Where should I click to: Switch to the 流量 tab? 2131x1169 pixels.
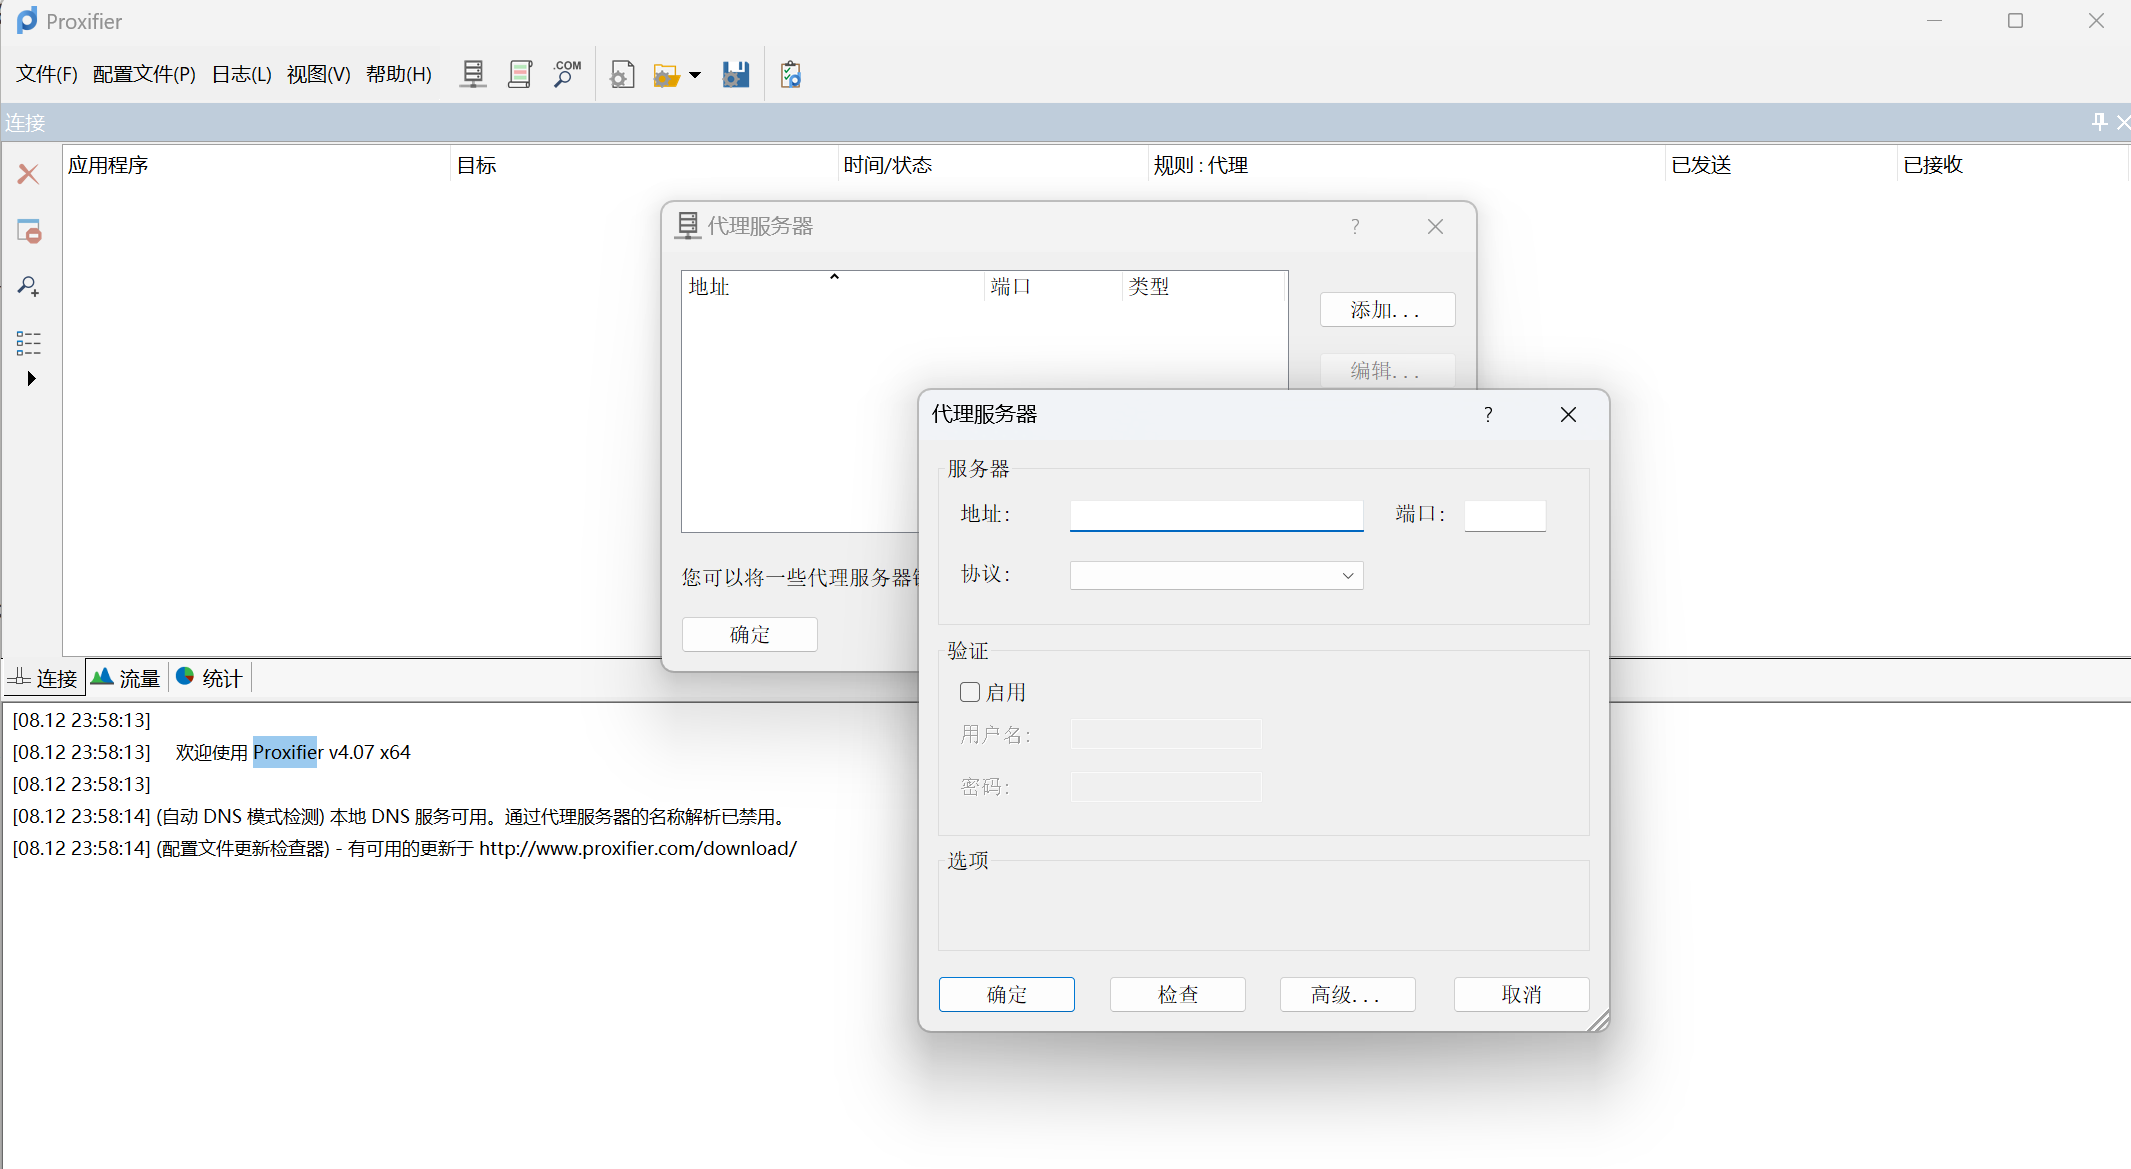(126, 678)
